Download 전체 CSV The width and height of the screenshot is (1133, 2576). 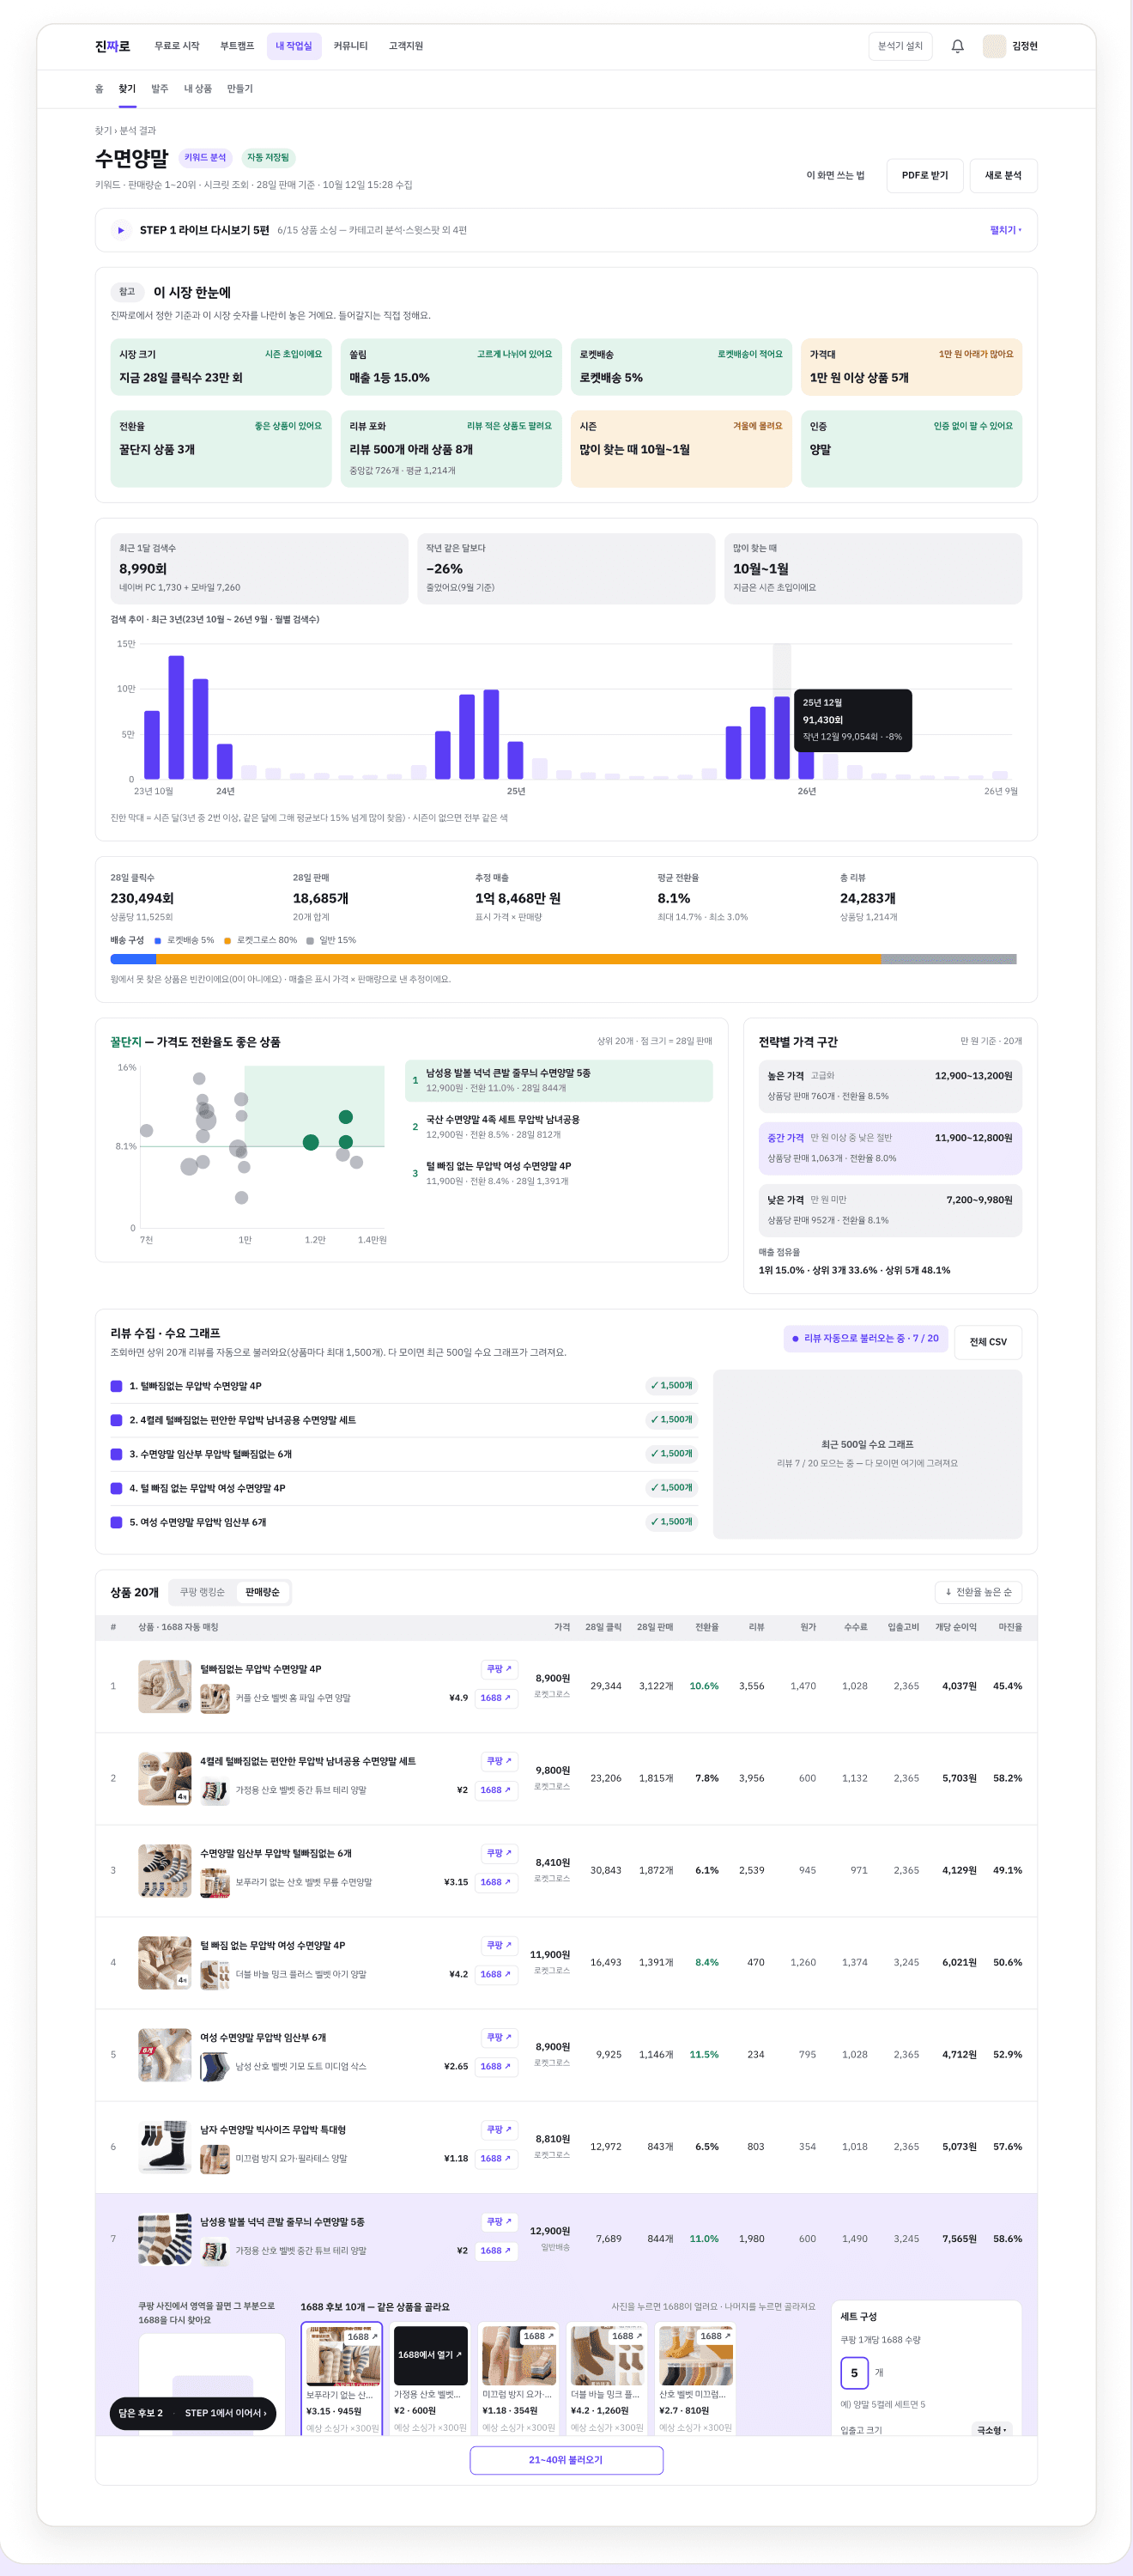(987, 1341)
